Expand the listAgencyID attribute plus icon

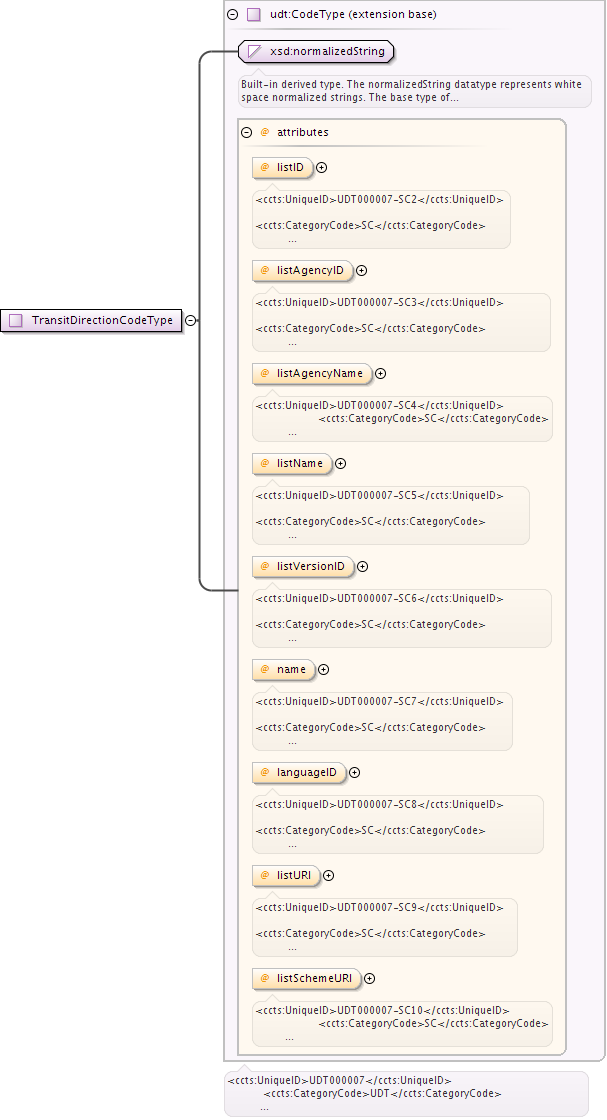362,270
